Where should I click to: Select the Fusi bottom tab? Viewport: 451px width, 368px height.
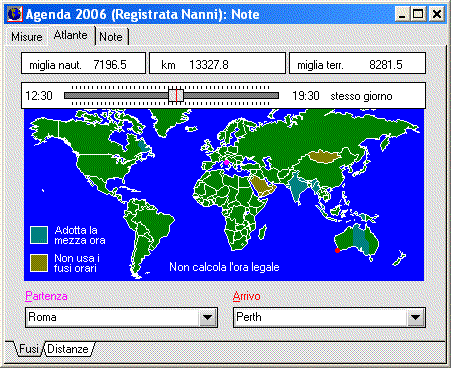pos(29,349)
